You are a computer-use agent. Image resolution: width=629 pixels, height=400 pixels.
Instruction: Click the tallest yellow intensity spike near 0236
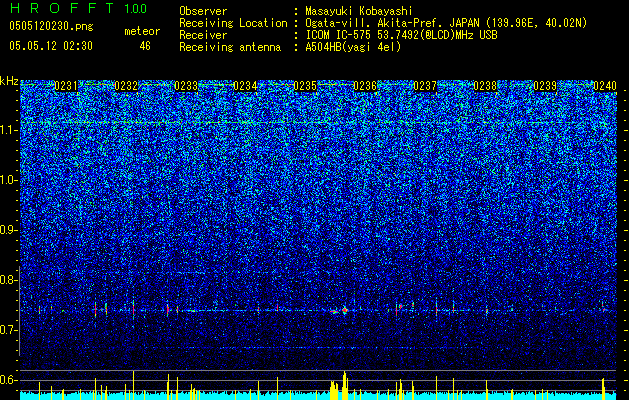pyautogui.click(x=345, y=385)
